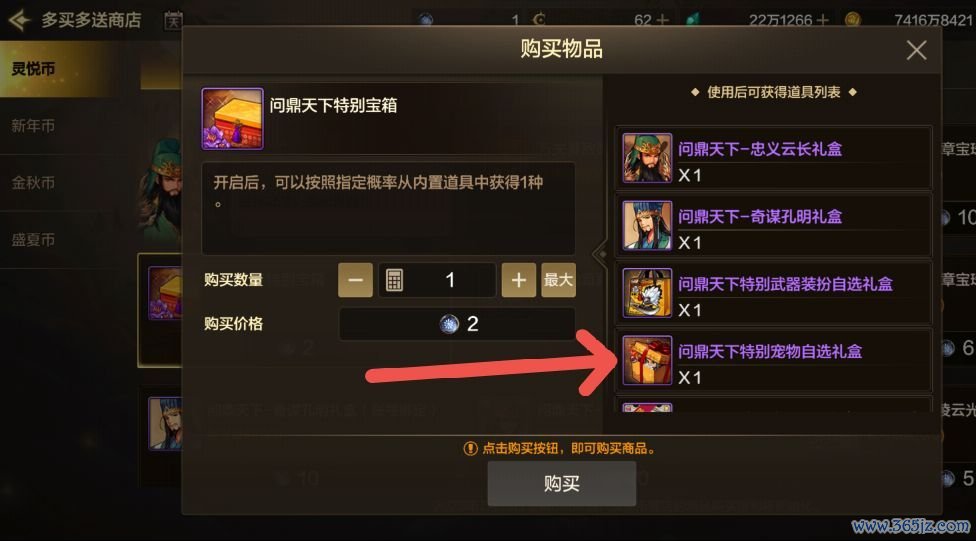Select the 忠义云长礼盒 portrait icon

[647, 158]
